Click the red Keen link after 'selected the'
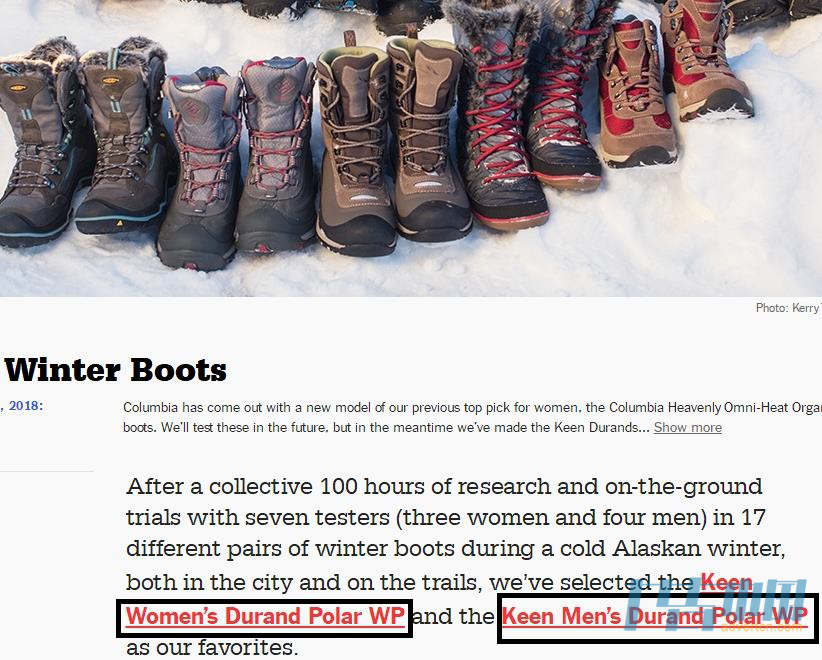 click(726, 582)
